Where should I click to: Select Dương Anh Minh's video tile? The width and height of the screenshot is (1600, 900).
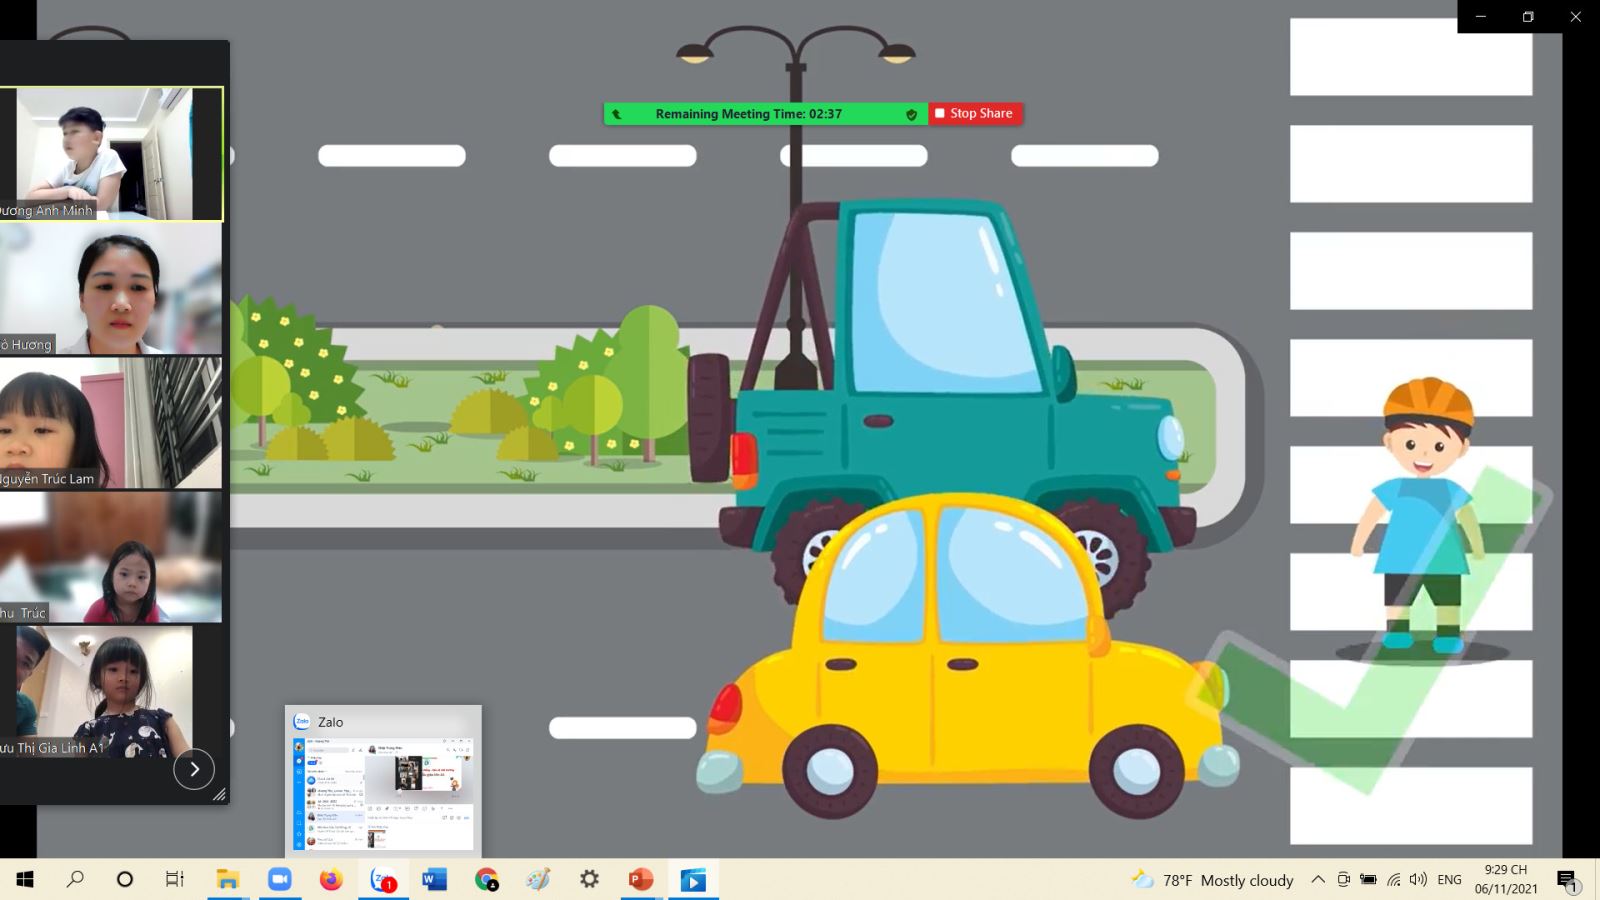tap(111, 153)
